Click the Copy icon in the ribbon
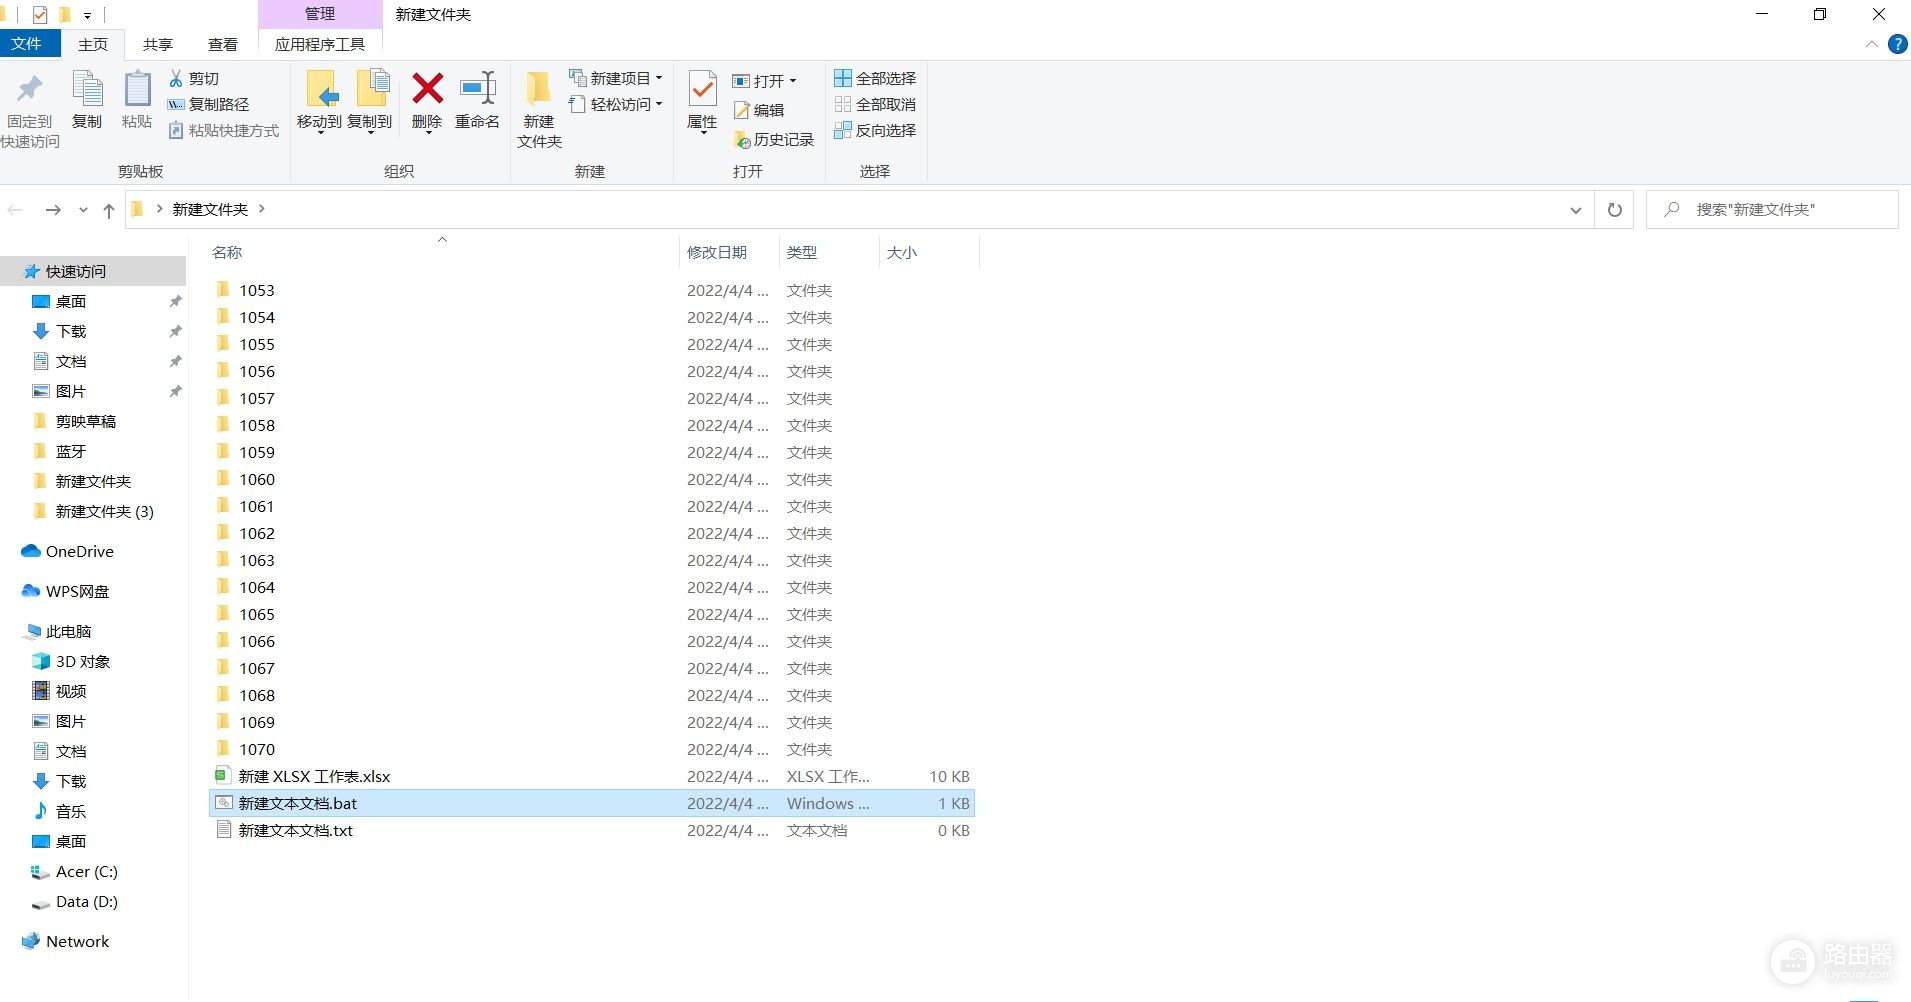The height and width of the screenshot is (1002, 1911). [87, 101]
